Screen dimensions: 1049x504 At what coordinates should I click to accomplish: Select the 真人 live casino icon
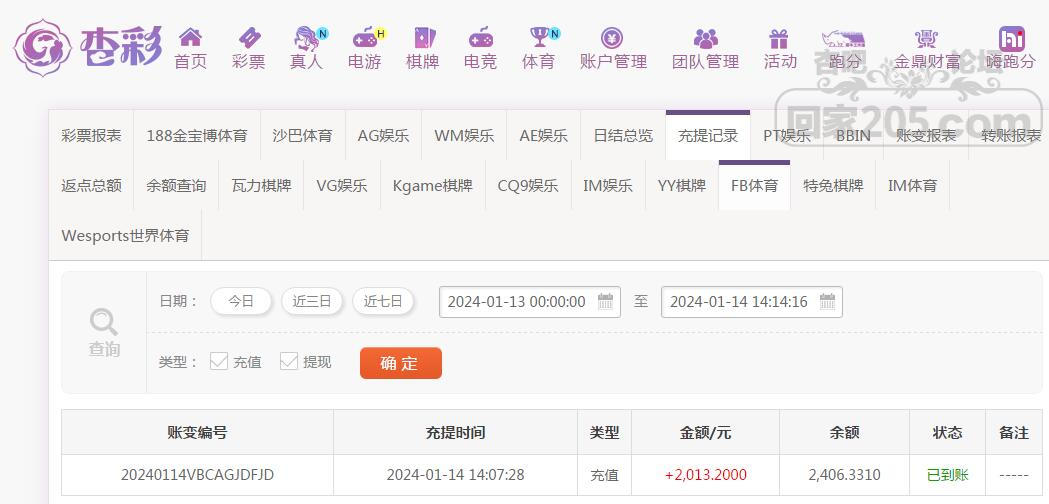306,38
